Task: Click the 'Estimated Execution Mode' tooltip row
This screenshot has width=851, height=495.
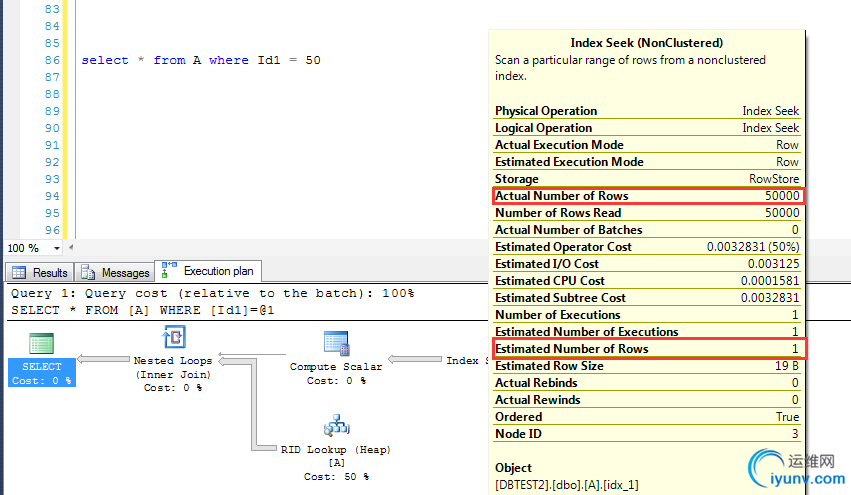Action: 647,162
